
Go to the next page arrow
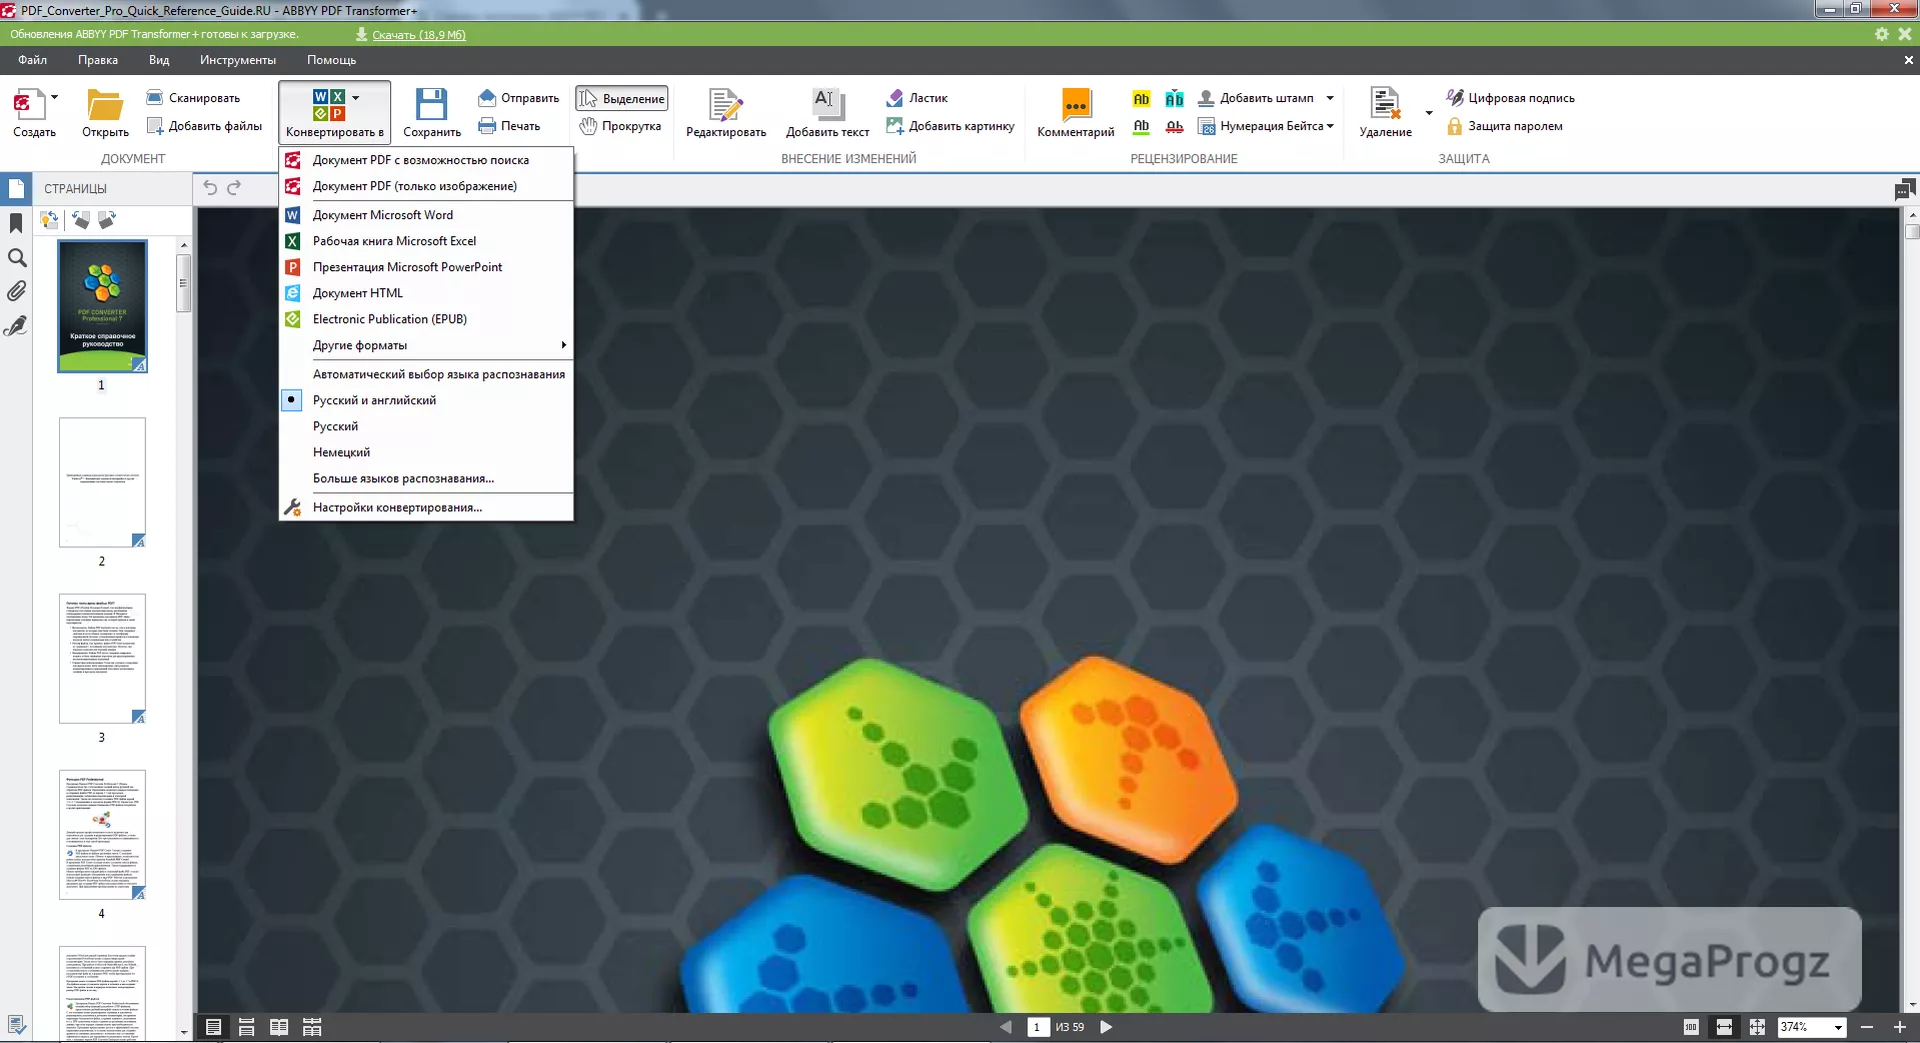tap(1106, 1027)
